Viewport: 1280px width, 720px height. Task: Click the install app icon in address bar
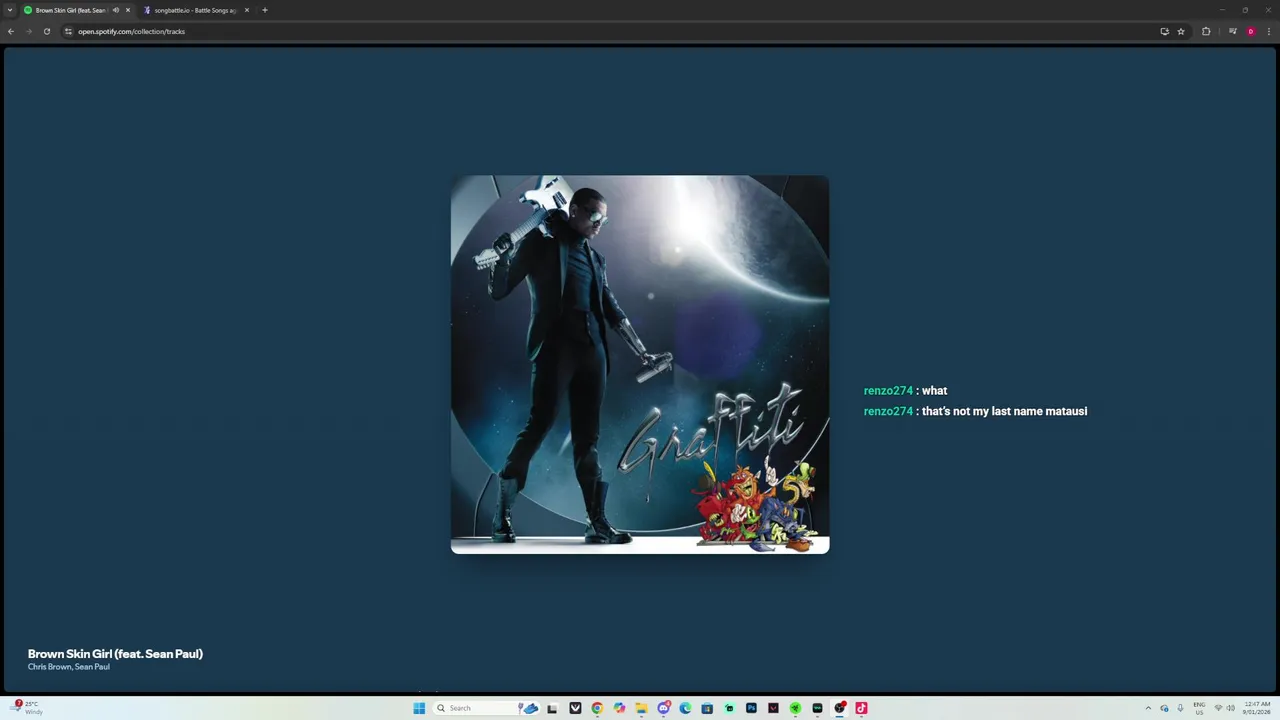click(1164, 31)
